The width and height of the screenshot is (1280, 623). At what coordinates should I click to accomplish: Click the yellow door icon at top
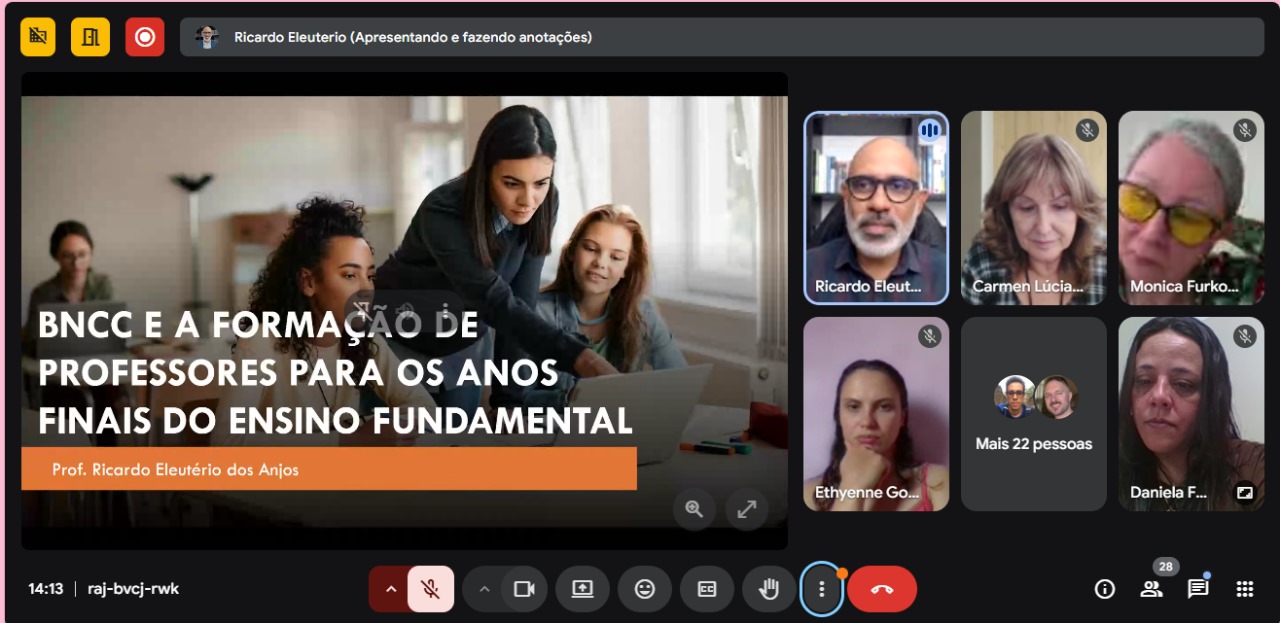point(90,37)
